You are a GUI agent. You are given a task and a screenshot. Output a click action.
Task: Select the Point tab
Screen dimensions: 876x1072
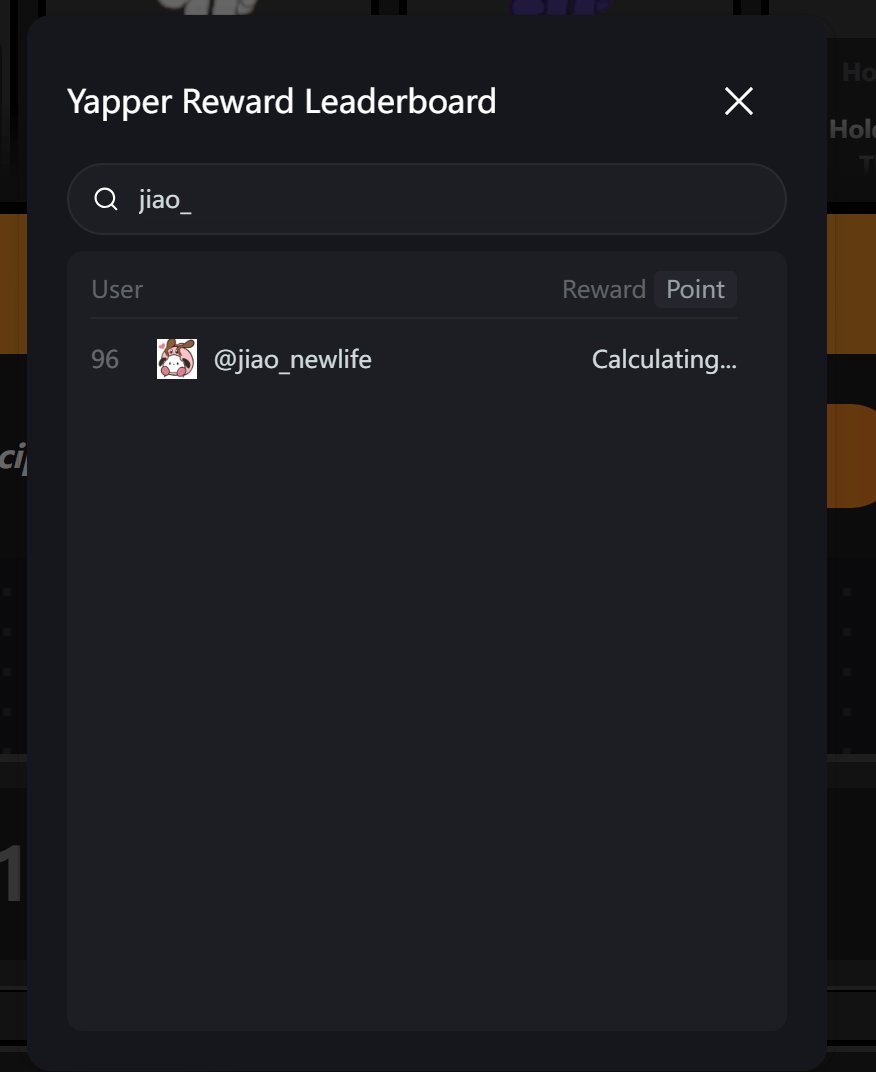(x=695, y=290)
